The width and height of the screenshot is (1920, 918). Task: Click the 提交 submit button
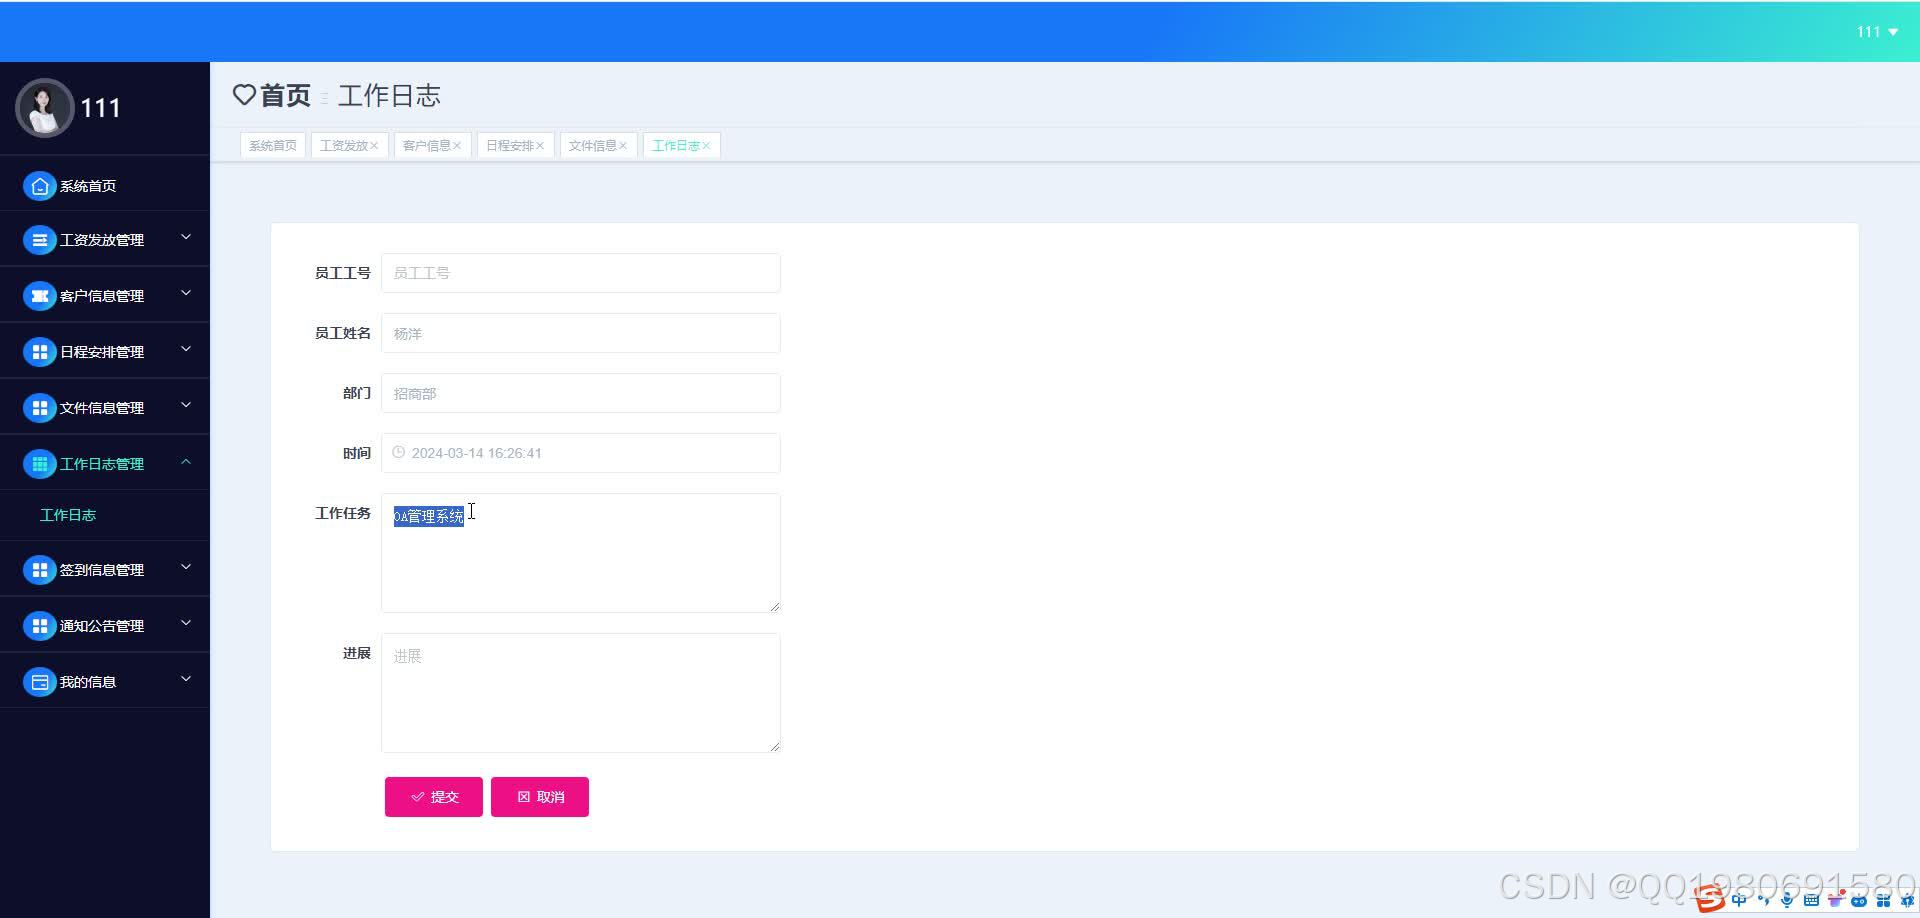[434, 797]
